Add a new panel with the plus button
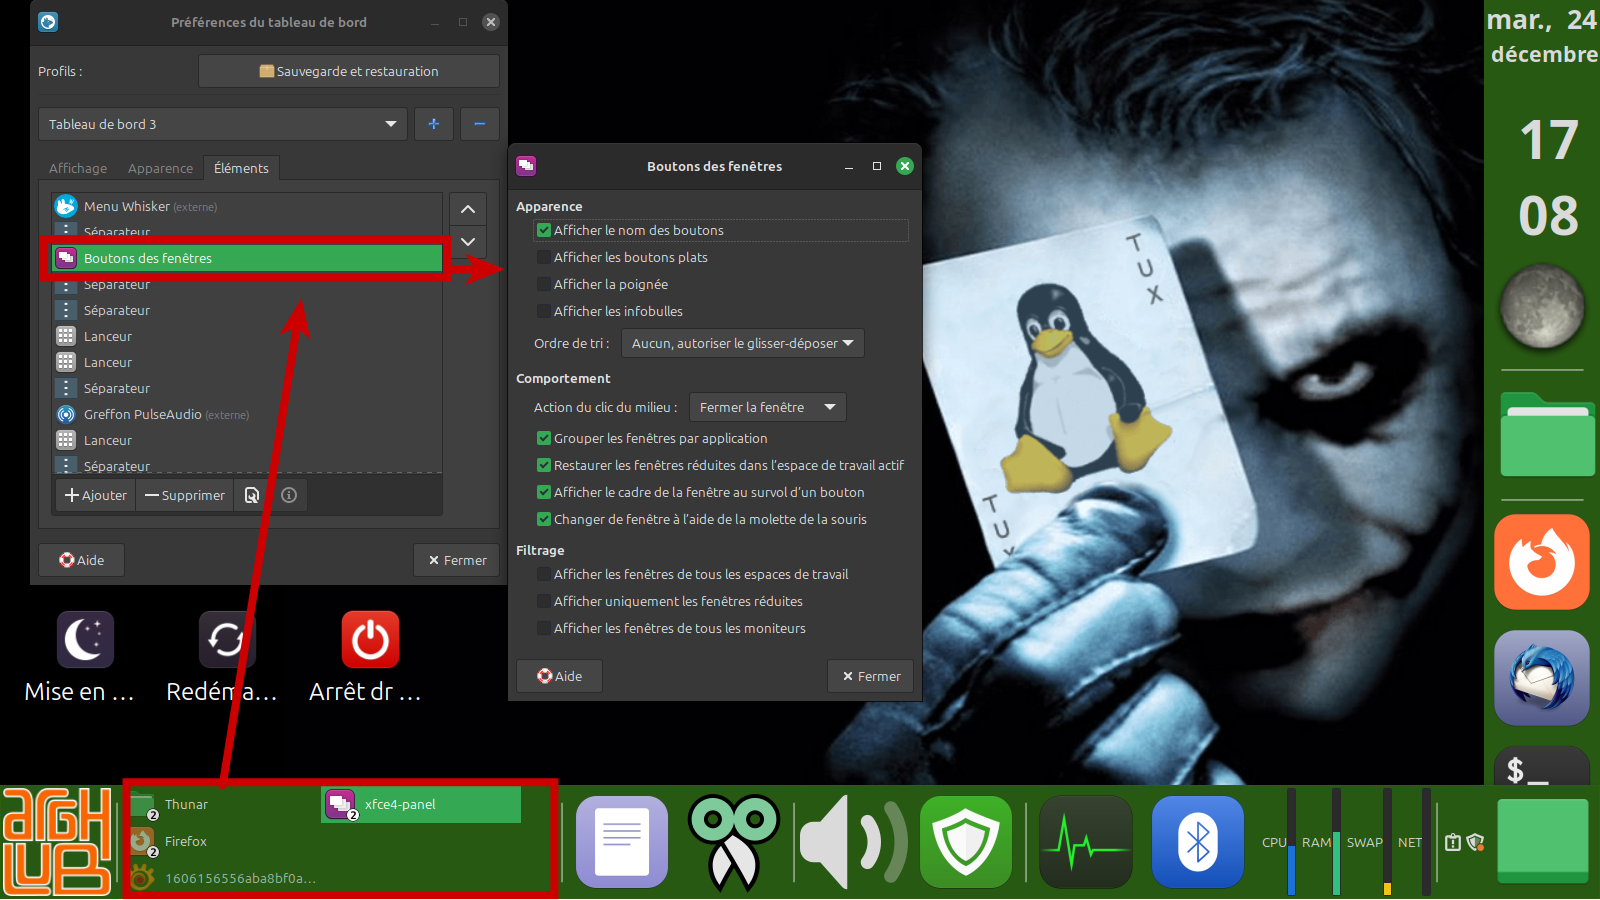 click(x=434, y=124)
